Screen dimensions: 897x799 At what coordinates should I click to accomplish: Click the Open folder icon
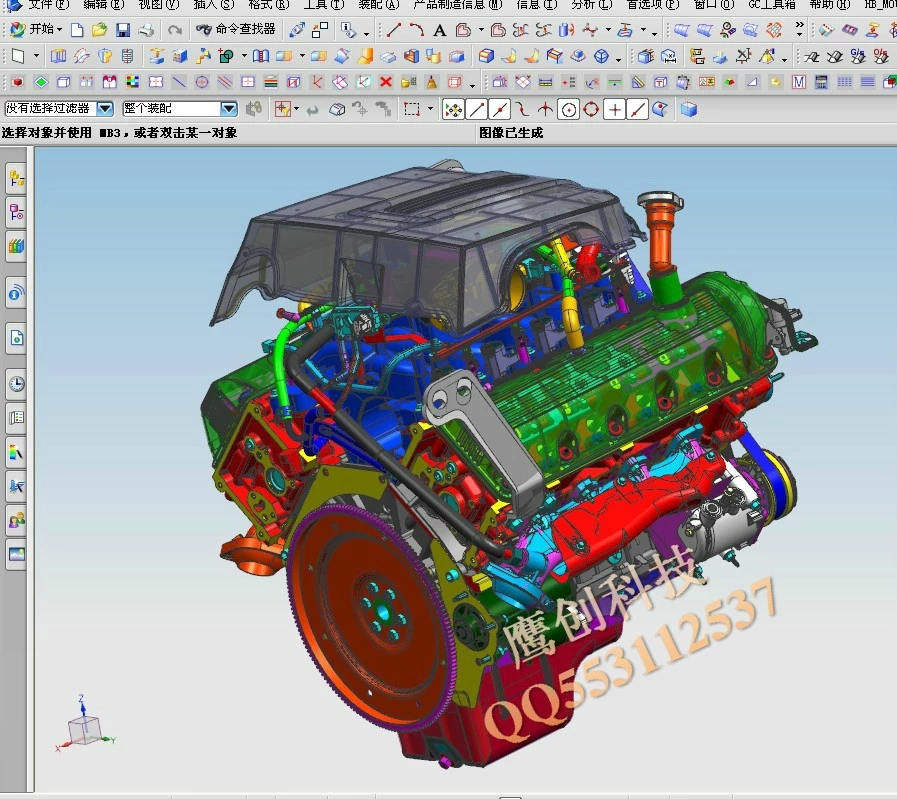[x=99, y=30]
